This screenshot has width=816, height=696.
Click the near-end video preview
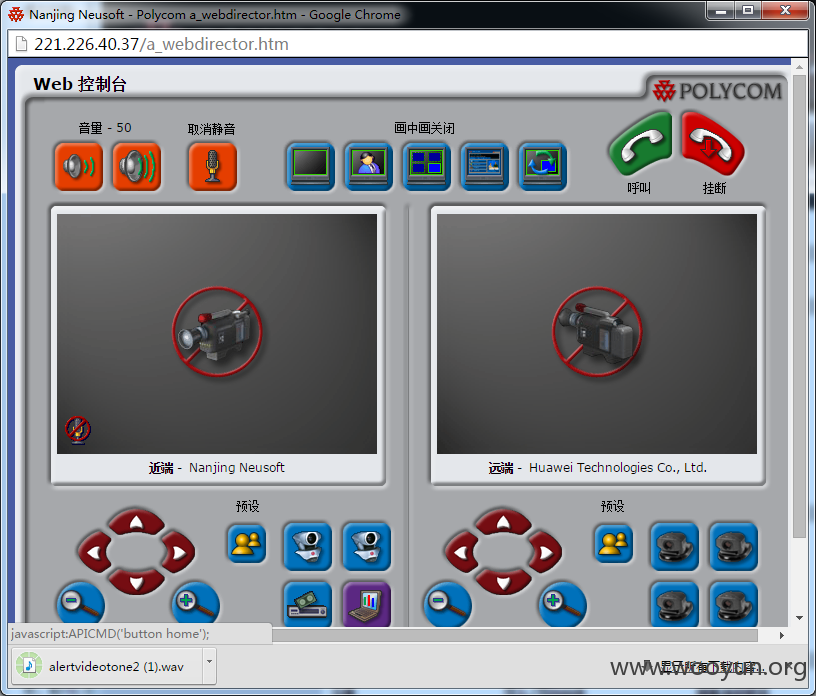coord(217,334)
